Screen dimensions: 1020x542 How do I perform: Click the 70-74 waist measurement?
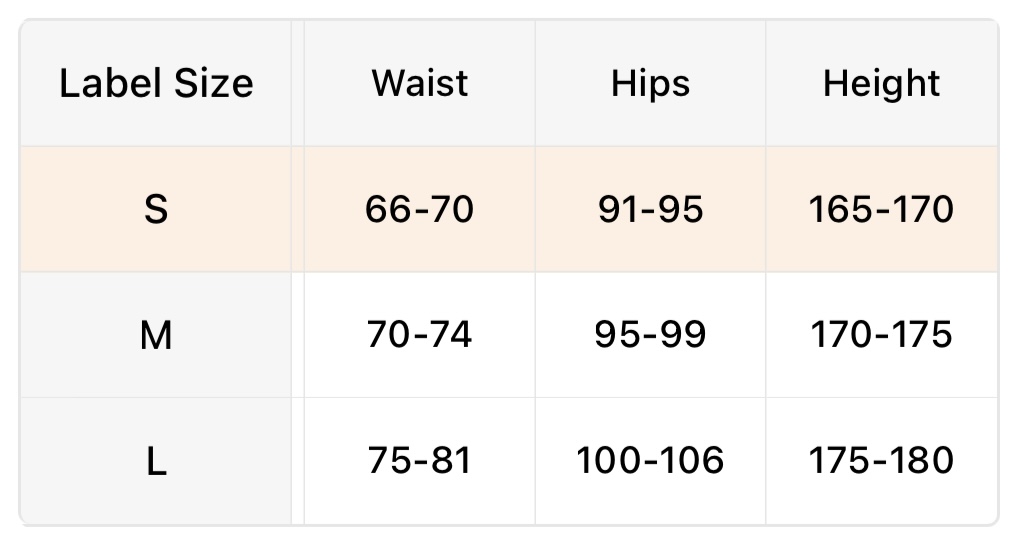coord(419,335)
